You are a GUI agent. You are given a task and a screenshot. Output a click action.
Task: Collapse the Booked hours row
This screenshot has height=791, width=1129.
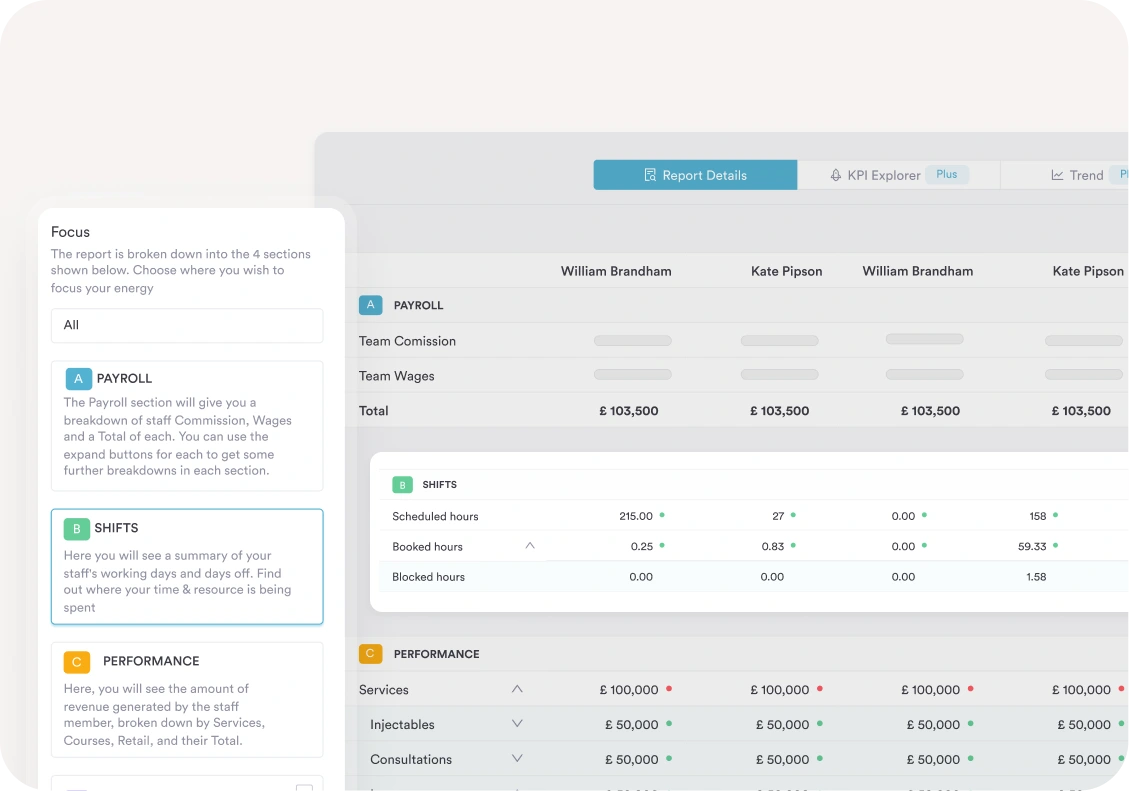pos(530,546)
